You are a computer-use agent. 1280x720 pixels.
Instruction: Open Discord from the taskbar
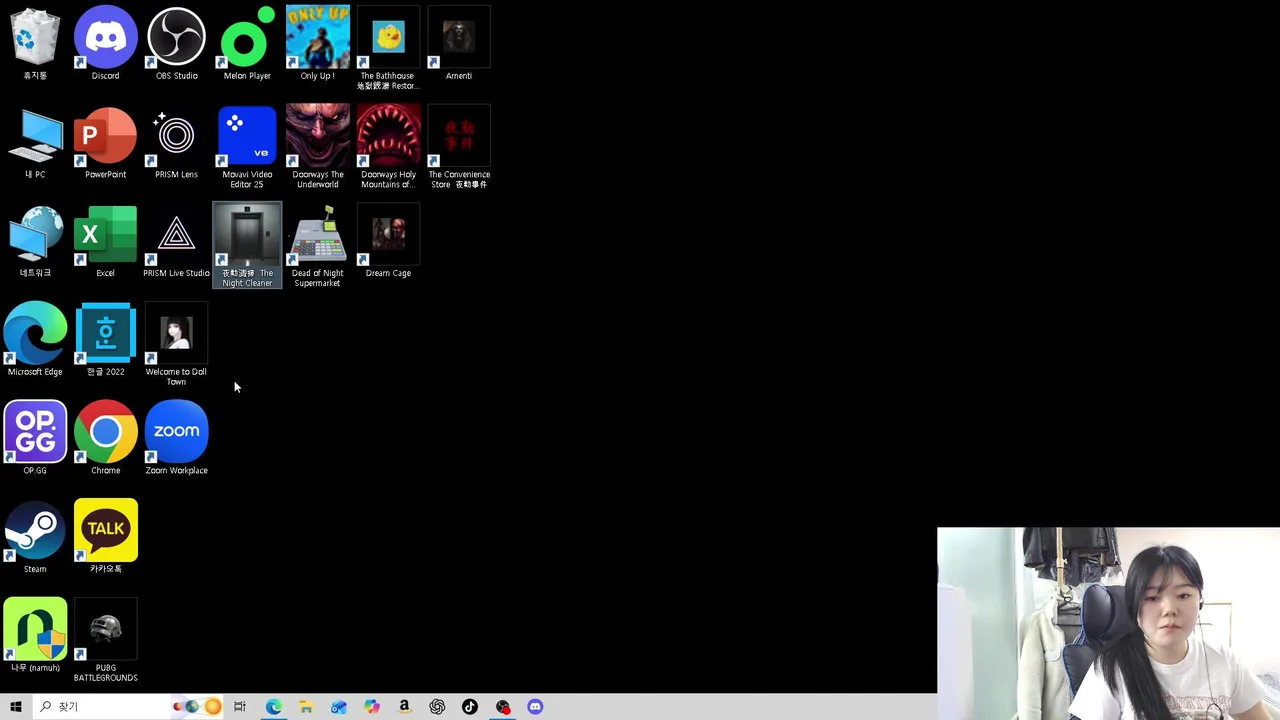[x=535, y=707]
